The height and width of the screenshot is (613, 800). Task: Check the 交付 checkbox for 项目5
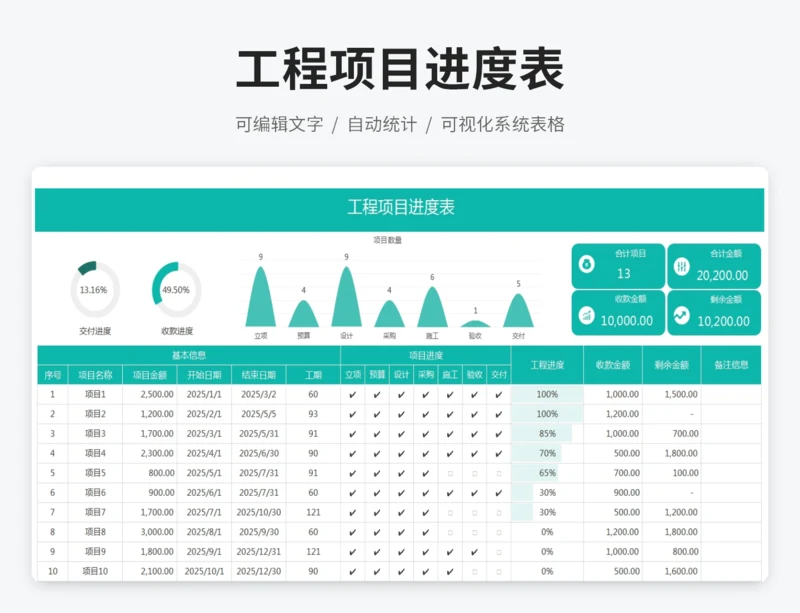[x=499, y=474]
